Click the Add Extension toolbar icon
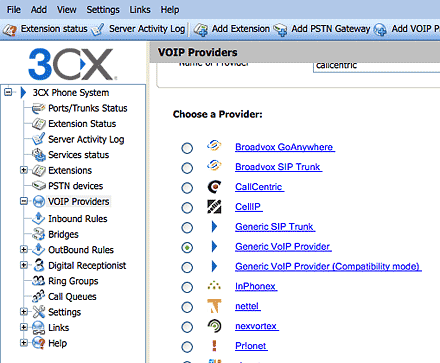 pyautogui.click(x=201, y=29)
